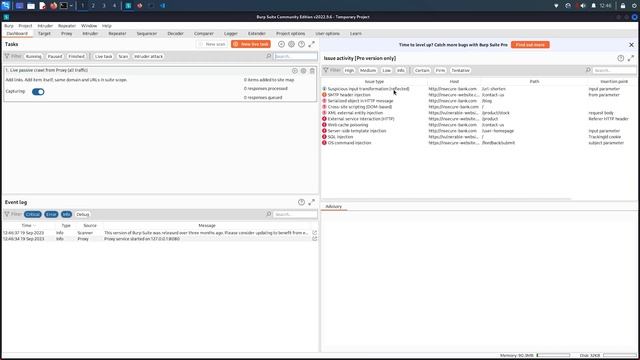
Task: Select the SQL injection issue row
Action: (478, 137)
